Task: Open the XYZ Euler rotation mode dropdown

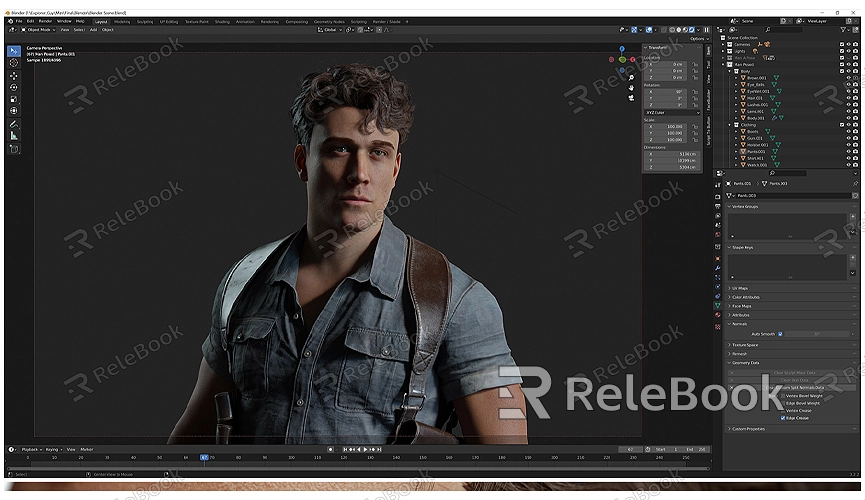Action: pyautogui.click(x=663, y=112)
